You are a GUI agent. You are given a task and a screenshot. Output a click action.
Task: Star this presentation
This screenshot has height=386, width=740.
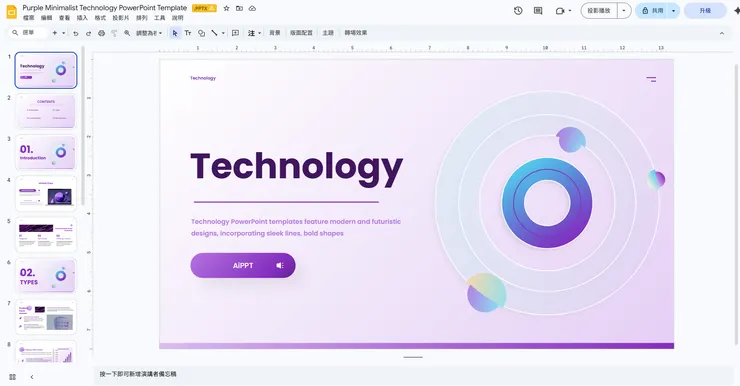coord(227,8)
